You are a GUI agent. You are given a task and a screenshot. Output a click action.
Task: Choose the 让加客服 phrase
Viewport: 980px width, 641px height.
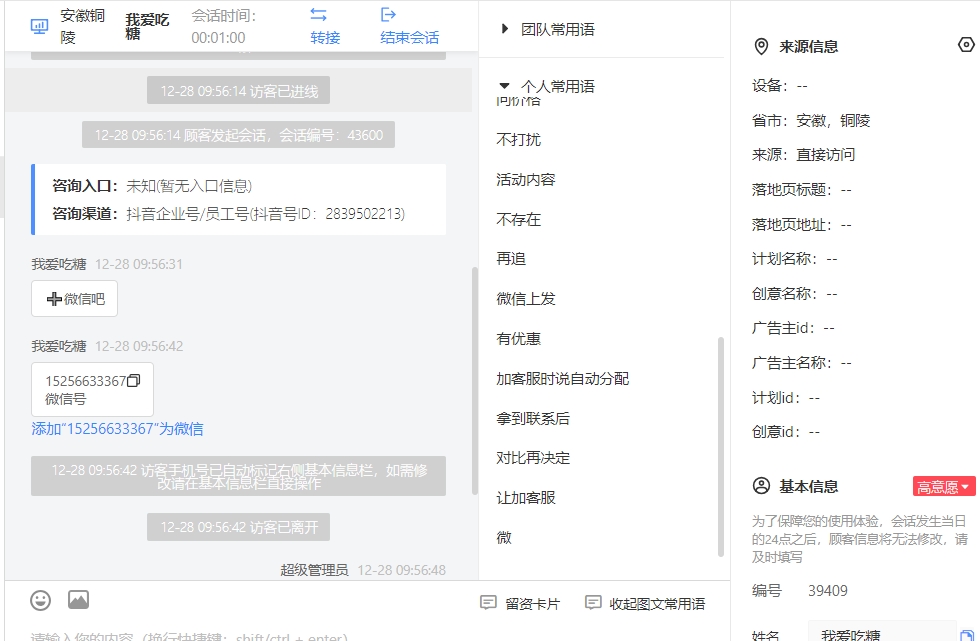[526, 498]
